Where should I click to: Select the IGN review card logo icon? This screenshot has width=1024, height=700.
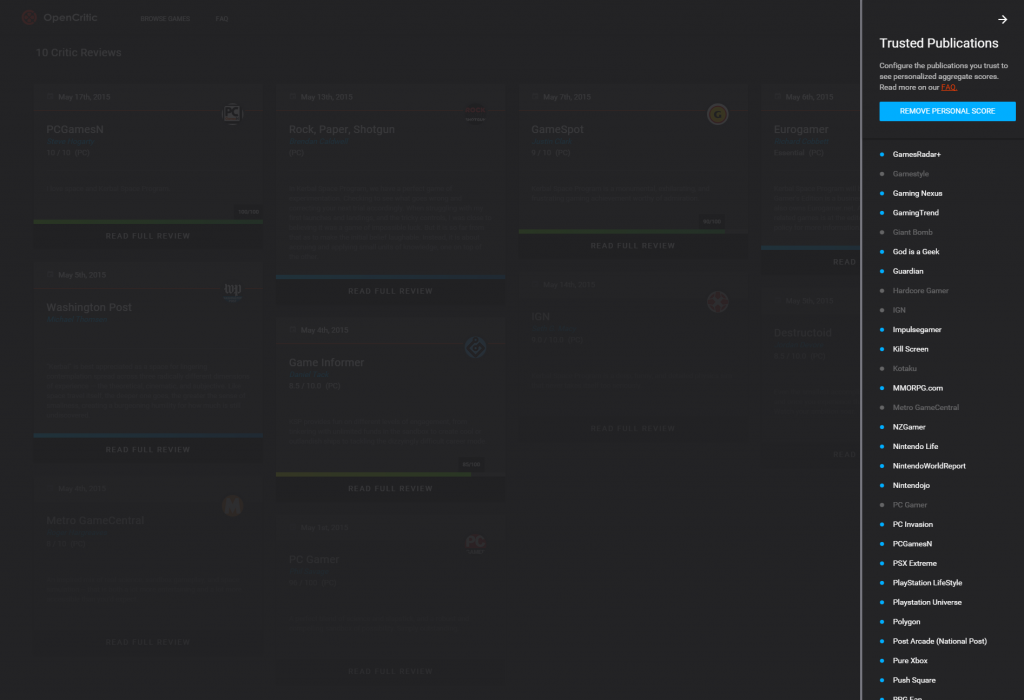point(717,301)
